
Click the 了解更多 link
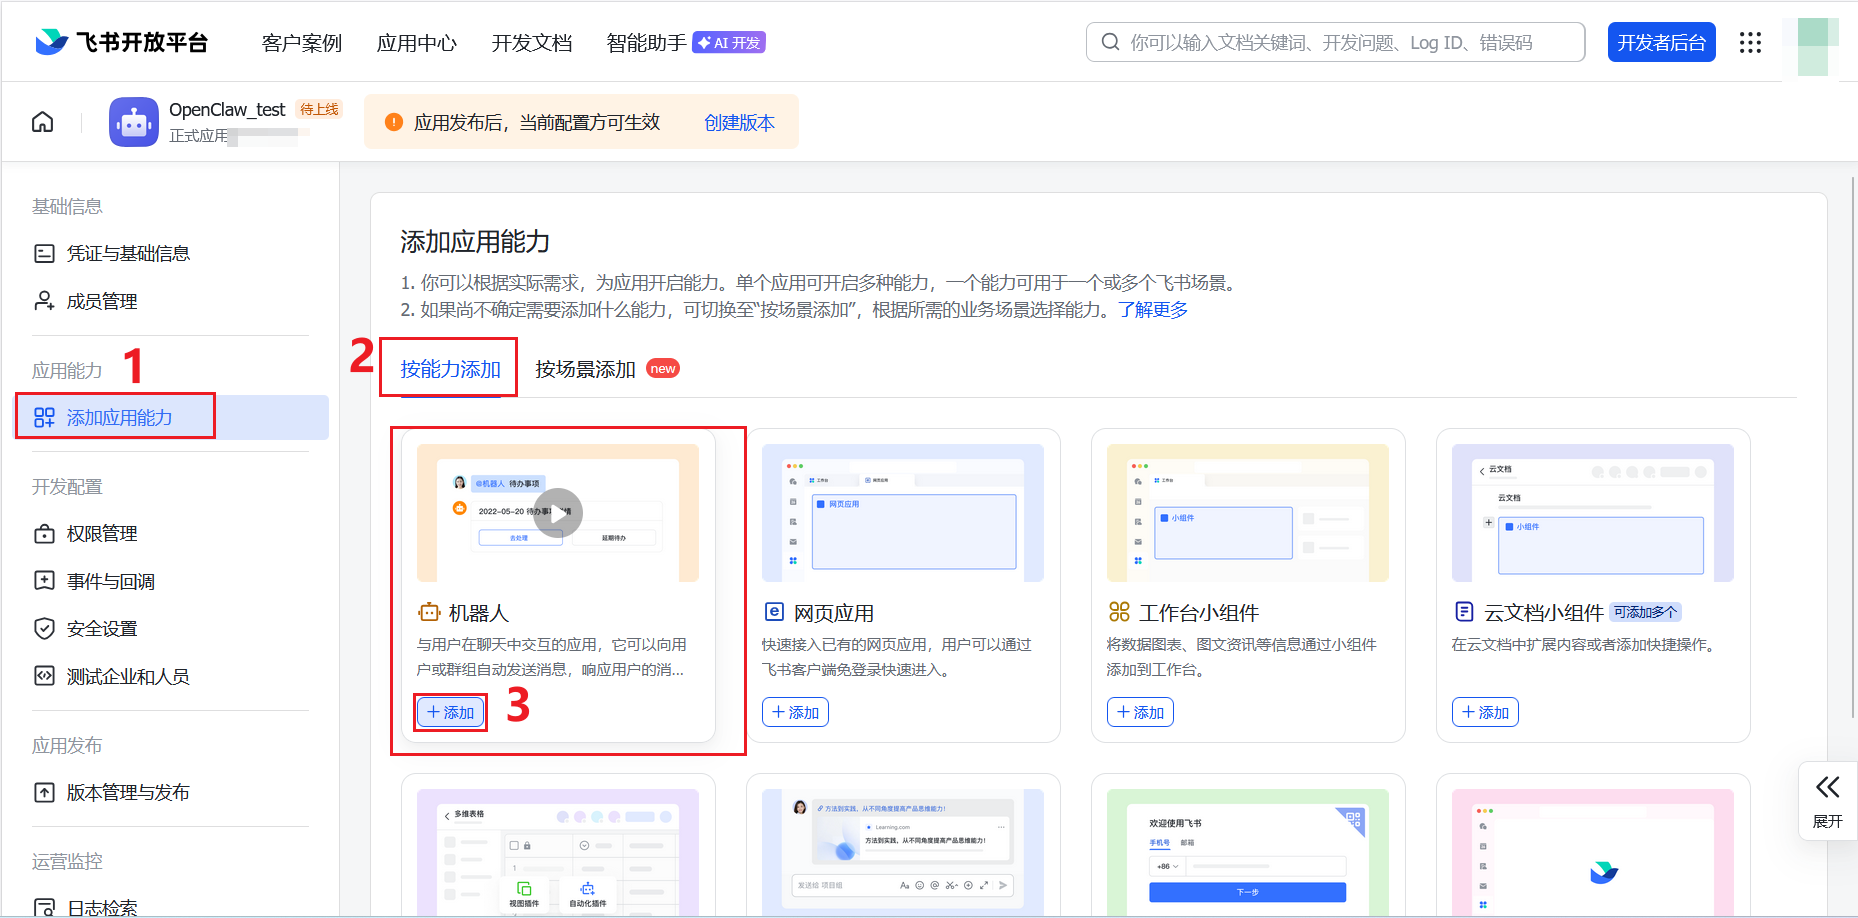1153,310
